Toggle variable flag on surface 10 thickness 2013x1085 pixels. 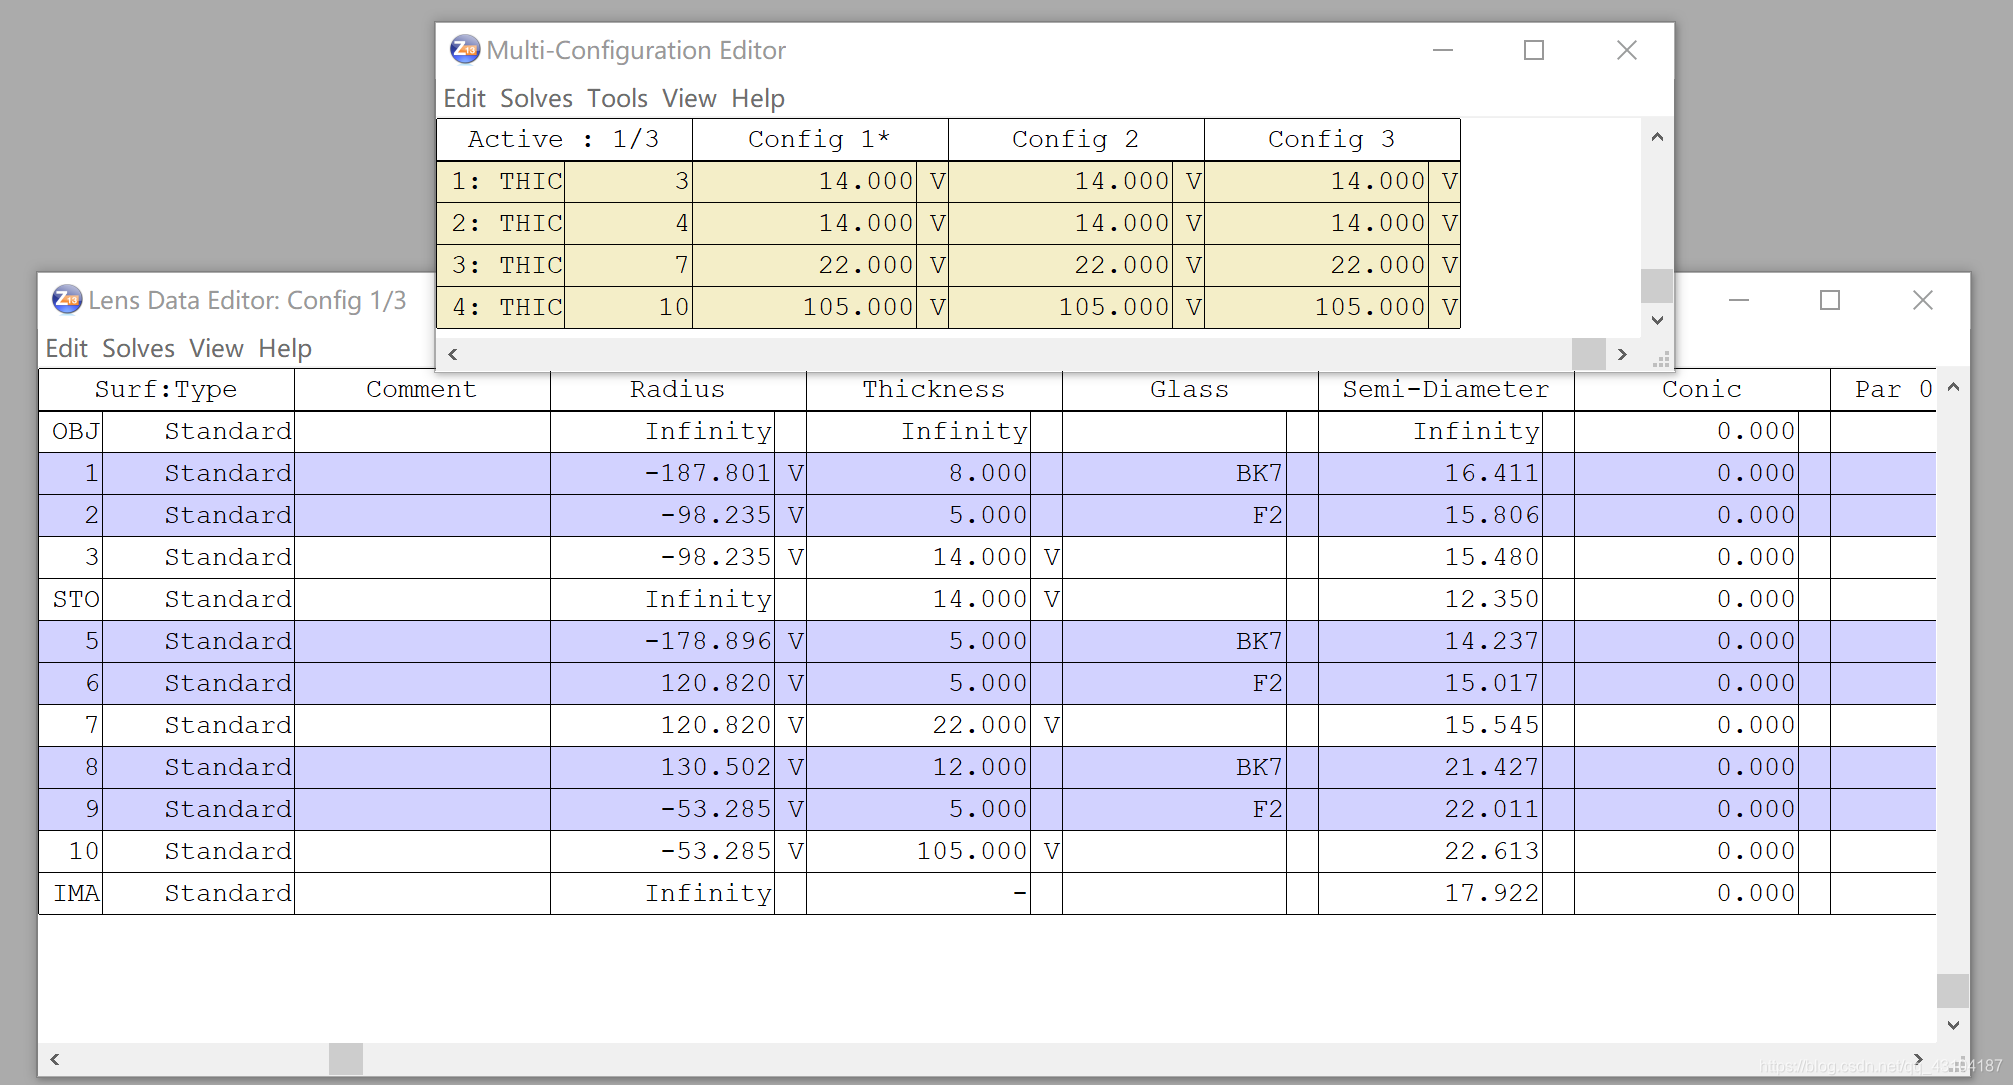[x=1050, y=851]
